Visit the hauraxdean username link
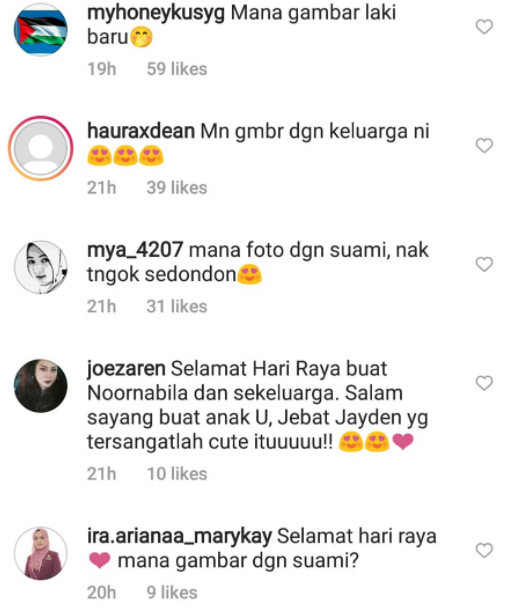Viewport: 524px width, 611px height. (141, 131)
